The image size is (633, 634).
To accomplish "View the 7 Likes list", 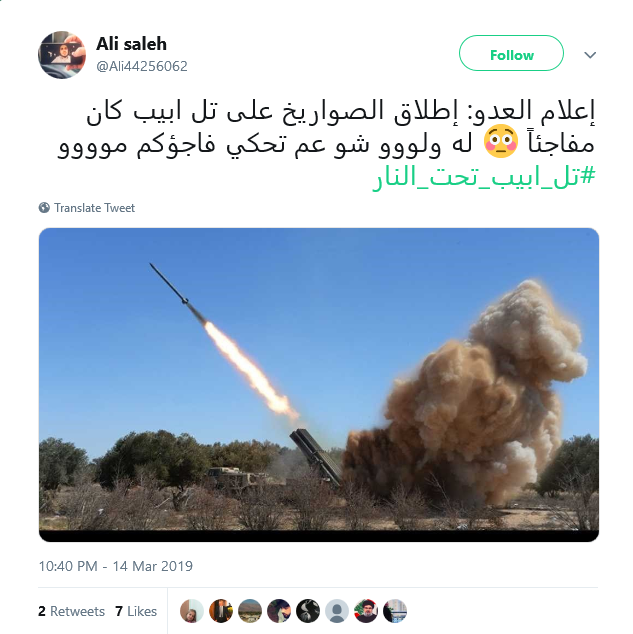I will click(x=136, y=611).
